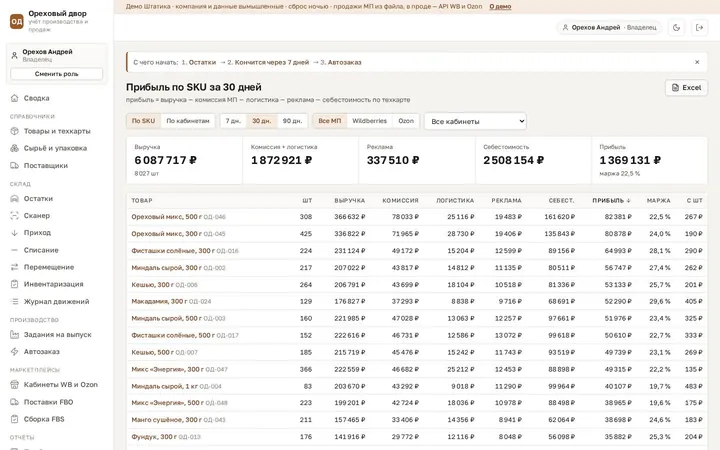Viewport: 720px width, 450px height.
Task: Click the Сборка FBS icon
Action: tap(14, 419)
